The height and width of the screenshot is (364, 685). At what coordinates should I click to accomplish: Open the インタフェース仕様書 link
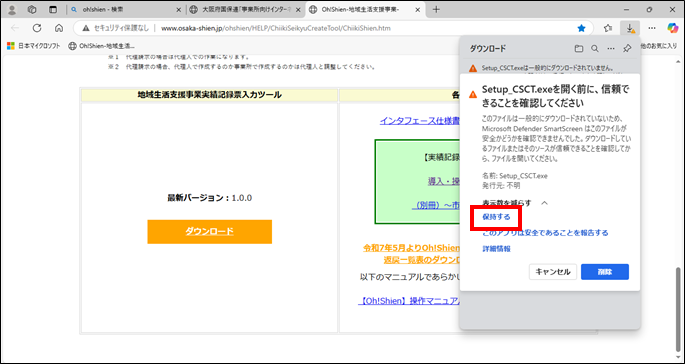tap(419, 121)
